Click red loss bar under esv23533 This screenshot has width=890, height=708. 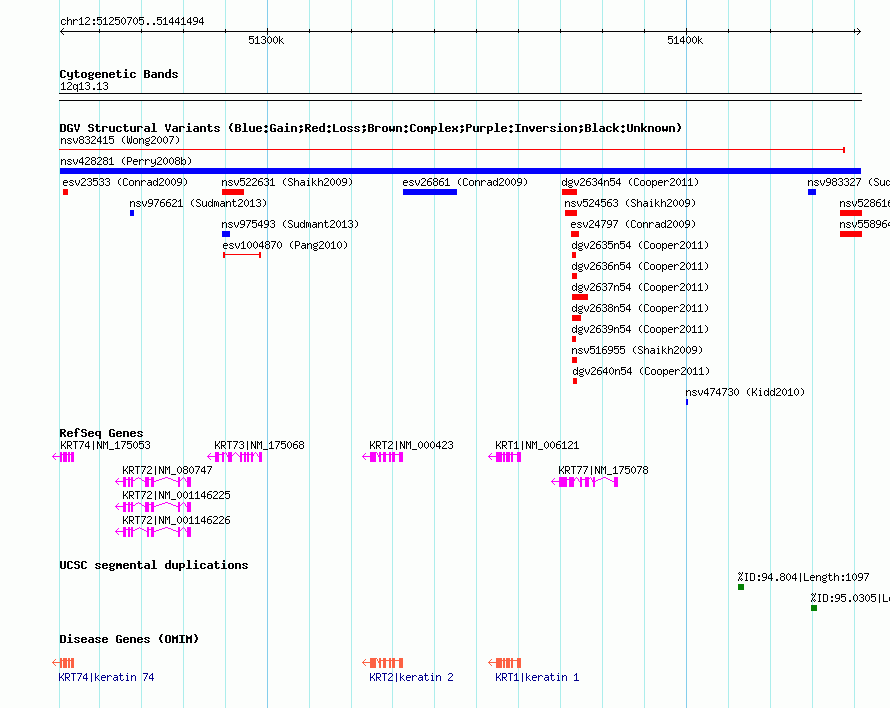tap(65, 192)
